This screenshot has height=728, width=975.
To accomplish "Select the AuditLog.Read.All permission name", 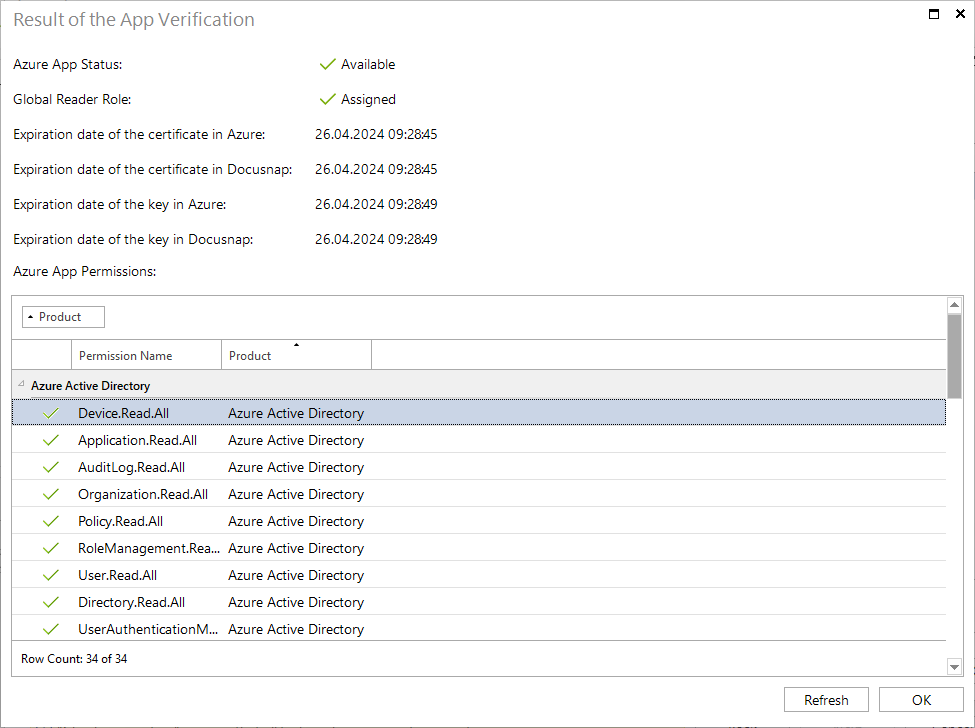I will pyautogui.click(x=131, y=468).
